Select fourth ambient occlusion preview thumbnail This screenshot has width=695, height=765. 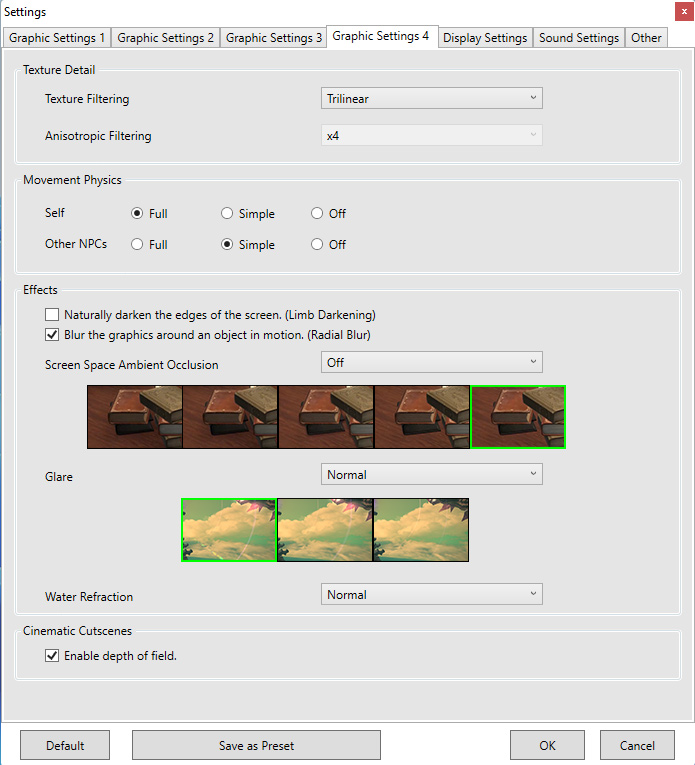point(422,417)
